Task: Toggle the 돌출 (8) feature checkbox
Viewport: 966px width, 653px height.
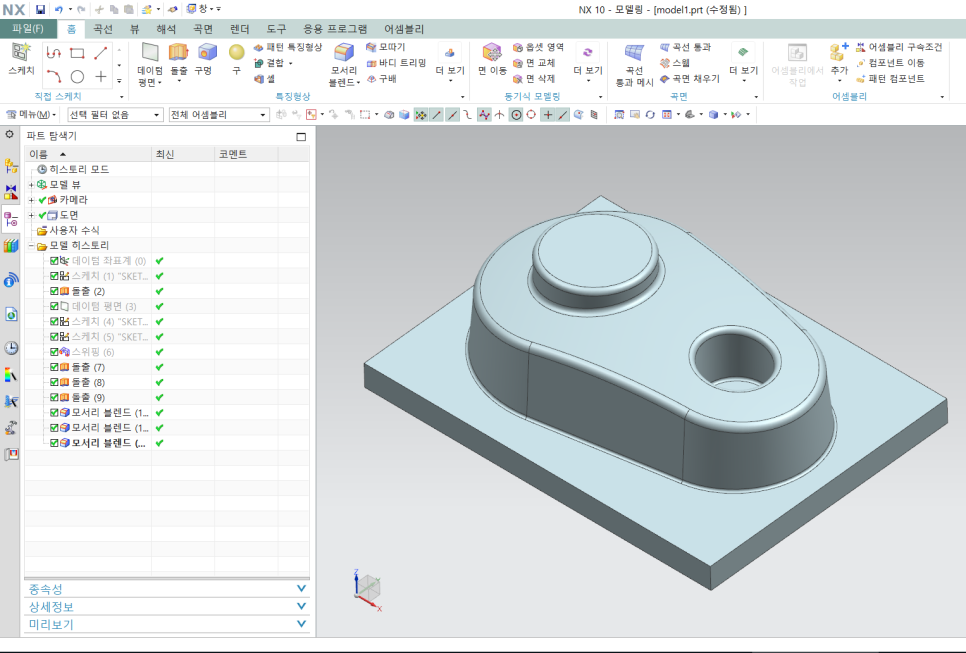Action: (54, 382)
